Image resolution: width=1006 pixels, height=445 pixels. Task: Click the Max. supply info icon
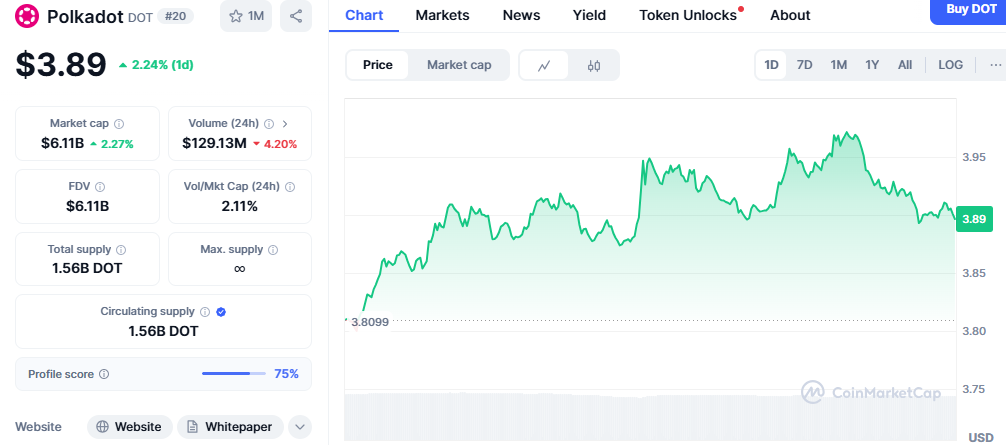tap(273, 250)
